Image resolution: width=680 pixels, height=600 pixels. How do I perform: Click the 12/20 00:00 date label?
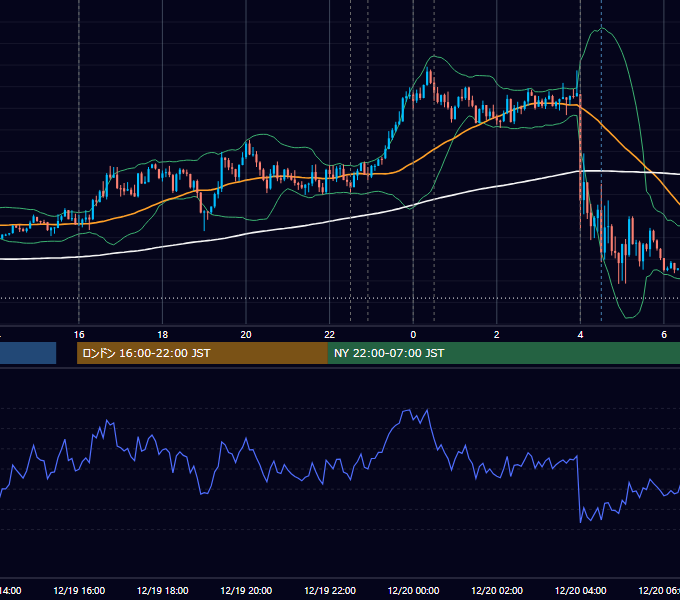coord(413,590)
